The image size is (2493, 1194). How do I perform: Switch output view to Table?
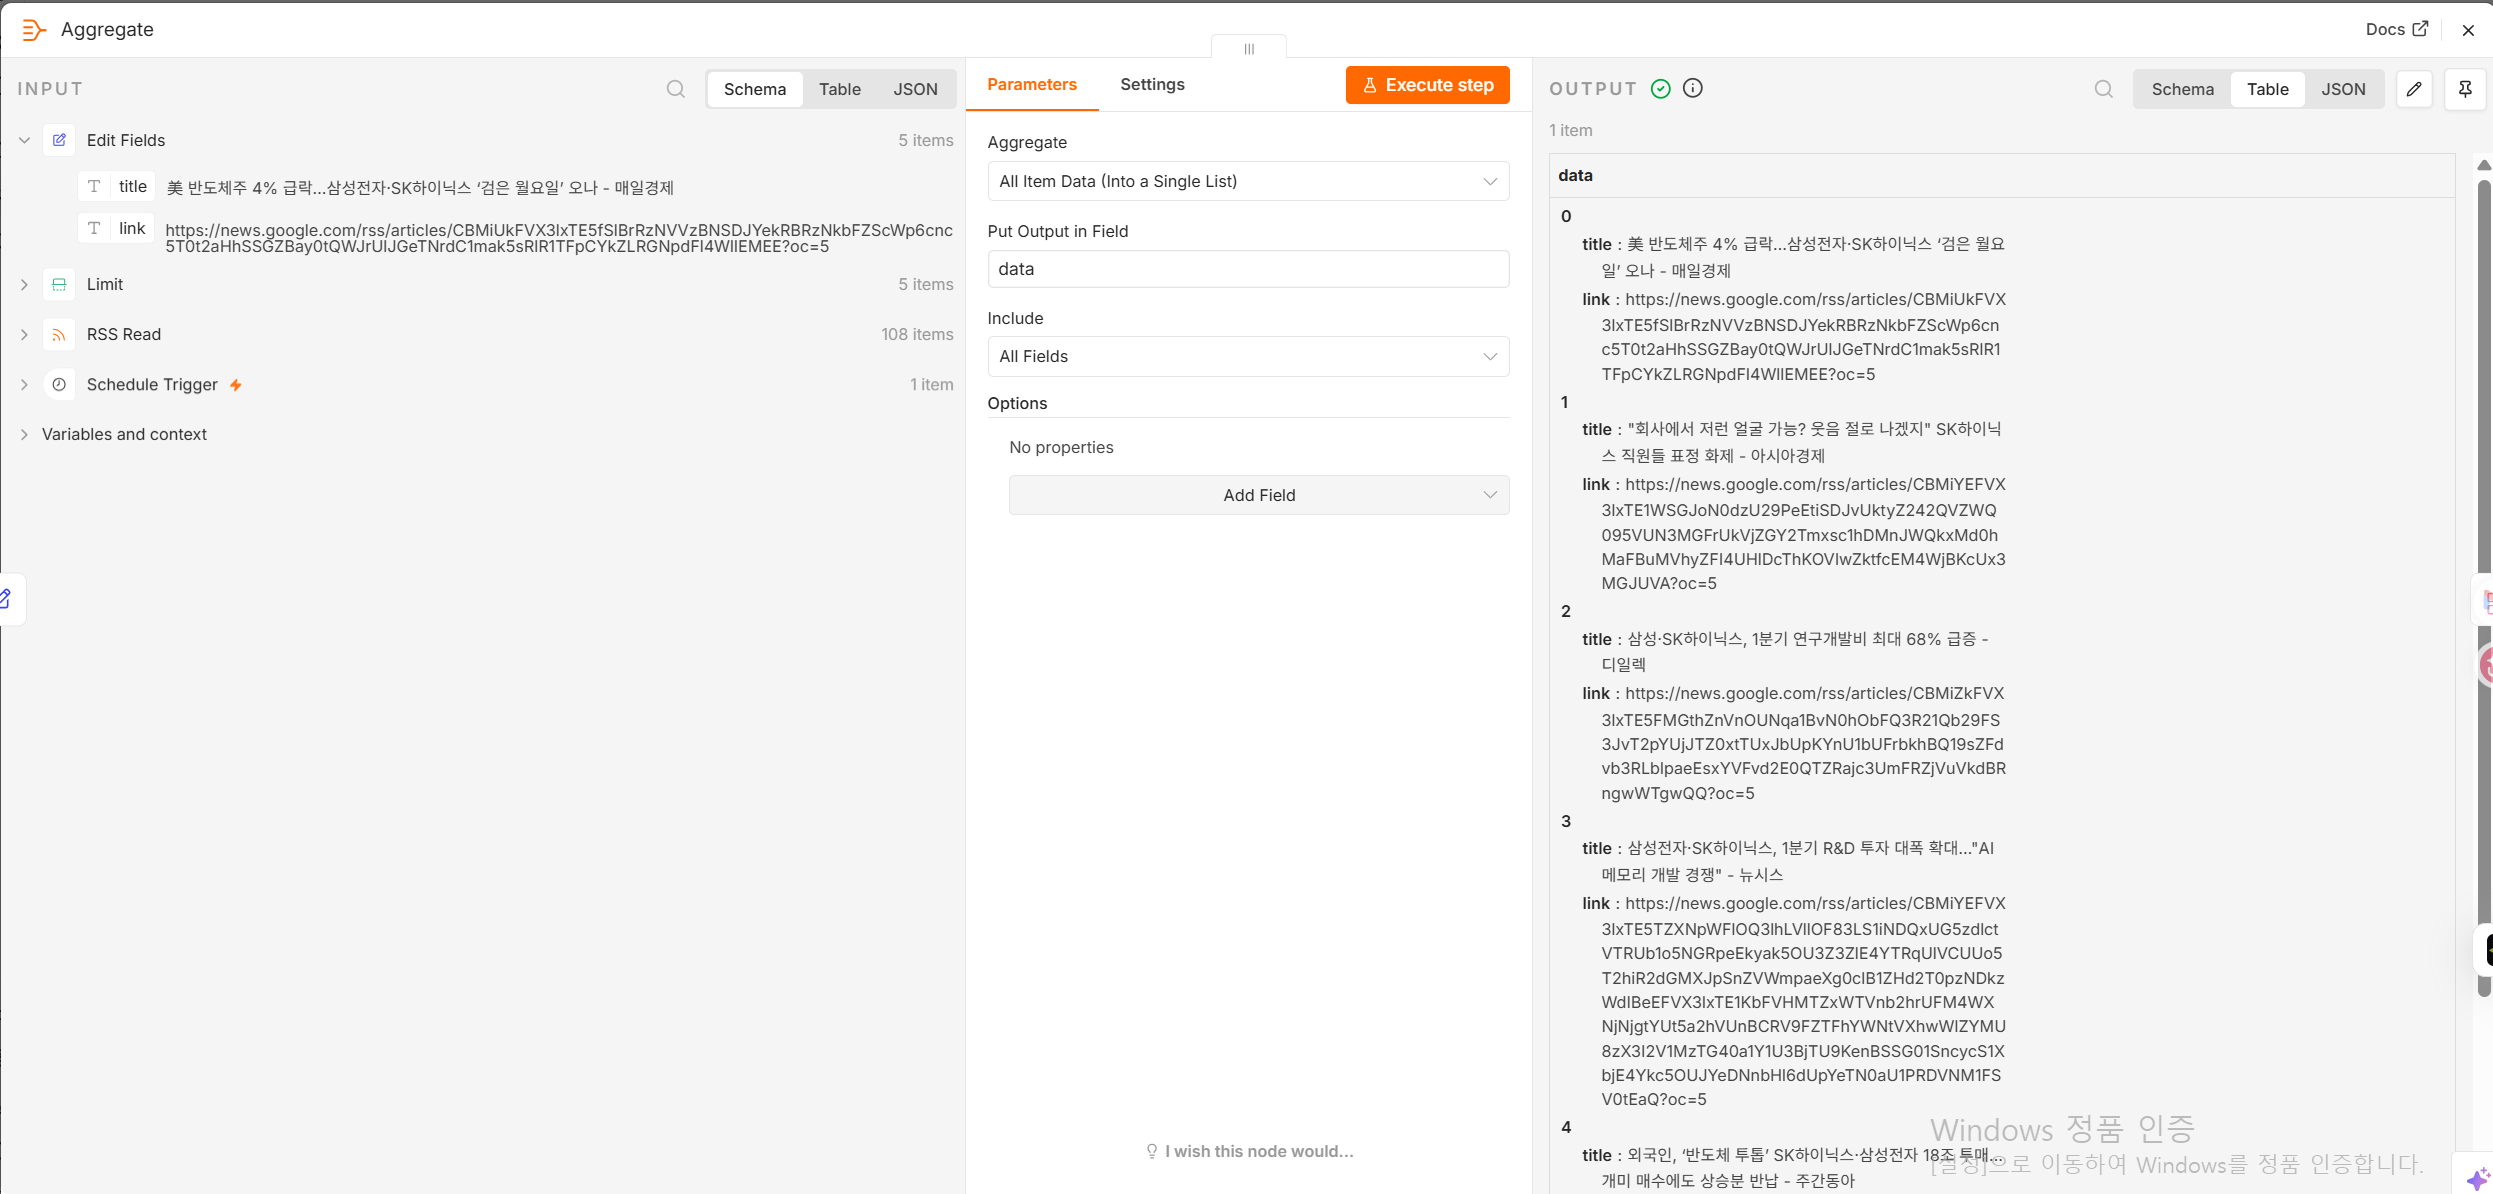tap(2268, 89)
